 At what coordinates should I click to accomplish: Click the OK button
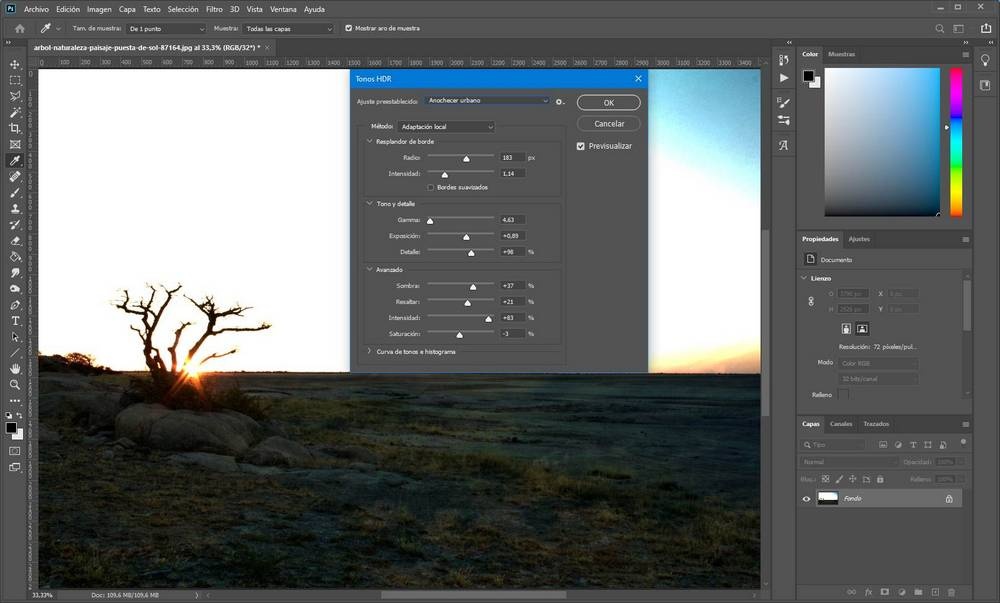(x=609, y=103)
